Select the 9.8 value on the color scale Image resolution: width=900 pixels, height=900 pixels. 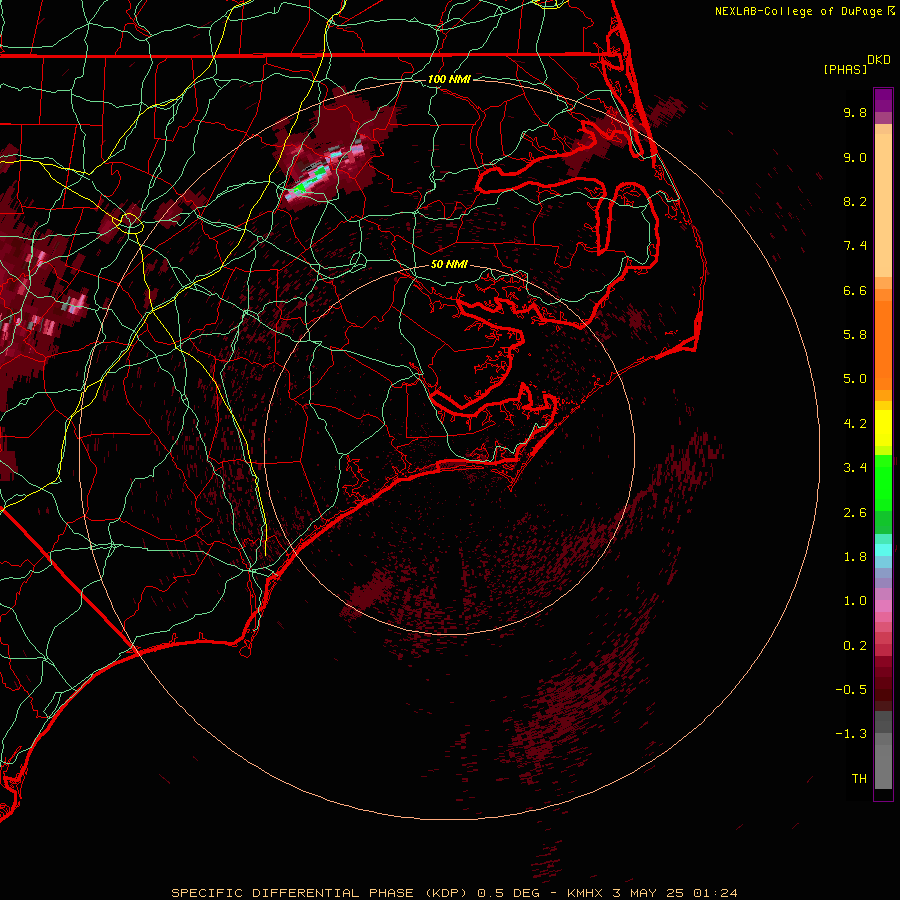[x=855, y=112]
